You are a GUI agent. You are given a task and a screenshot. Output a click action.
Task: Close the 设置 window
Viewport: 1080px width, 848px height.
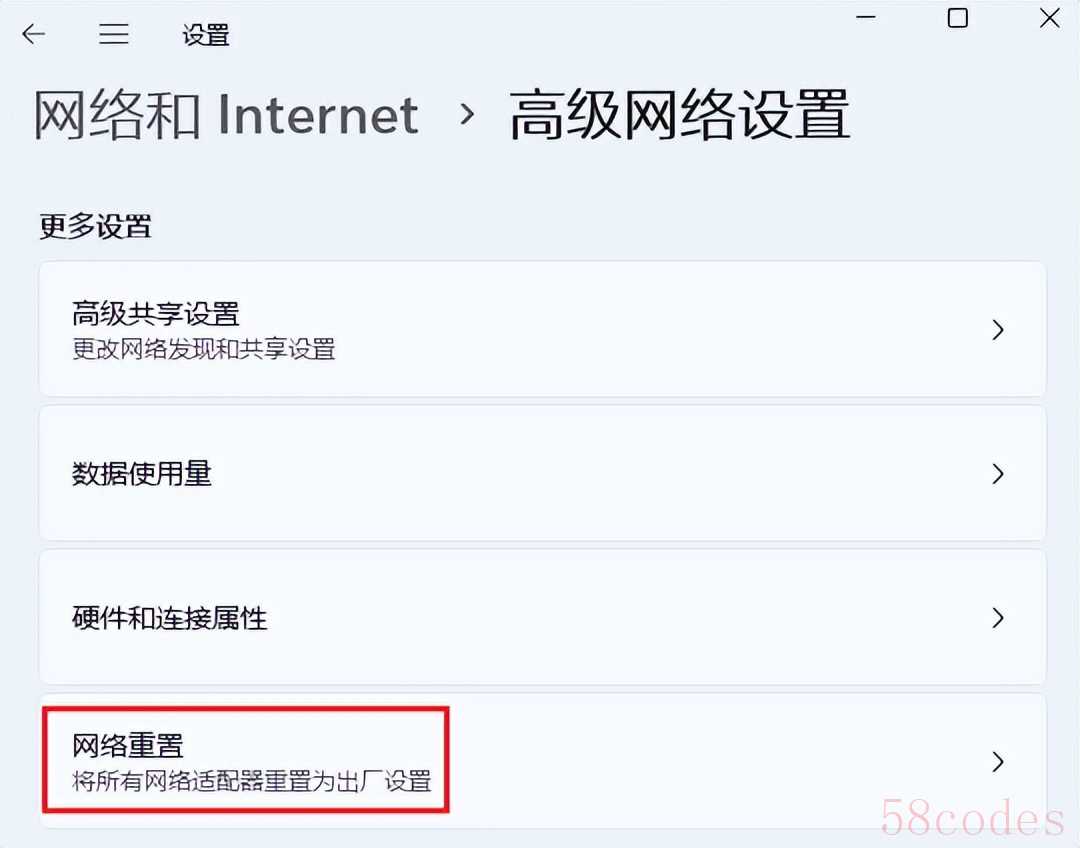[1049, 18]
